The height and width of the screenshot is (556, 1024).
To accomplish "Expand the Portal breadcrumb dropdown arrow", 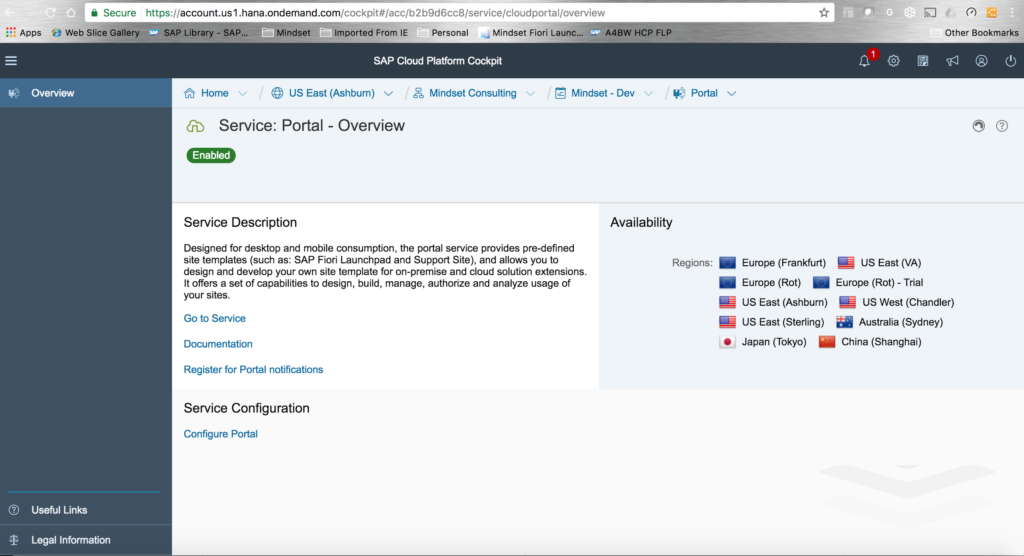I will click(x=731, y=93).
